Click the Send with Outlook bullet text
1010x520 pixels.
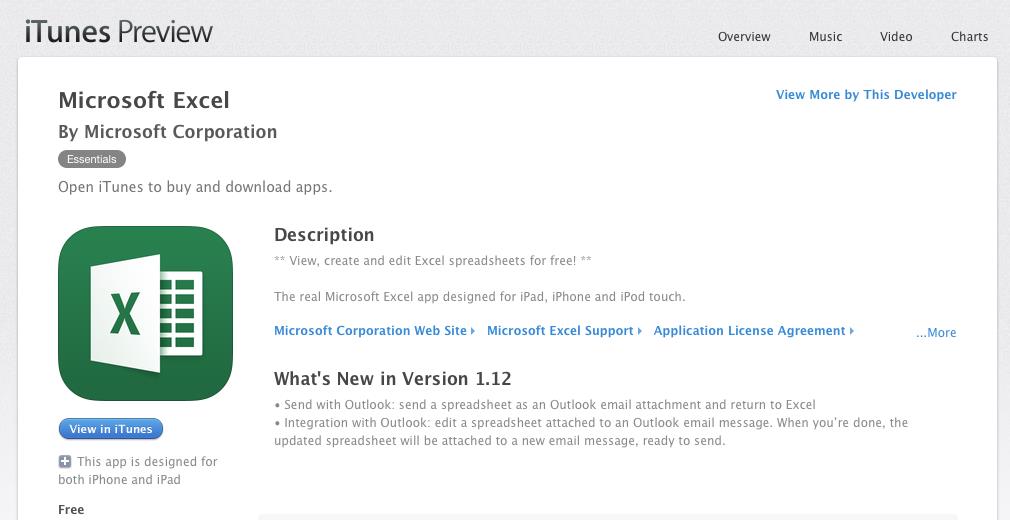(x=545, y=405)
